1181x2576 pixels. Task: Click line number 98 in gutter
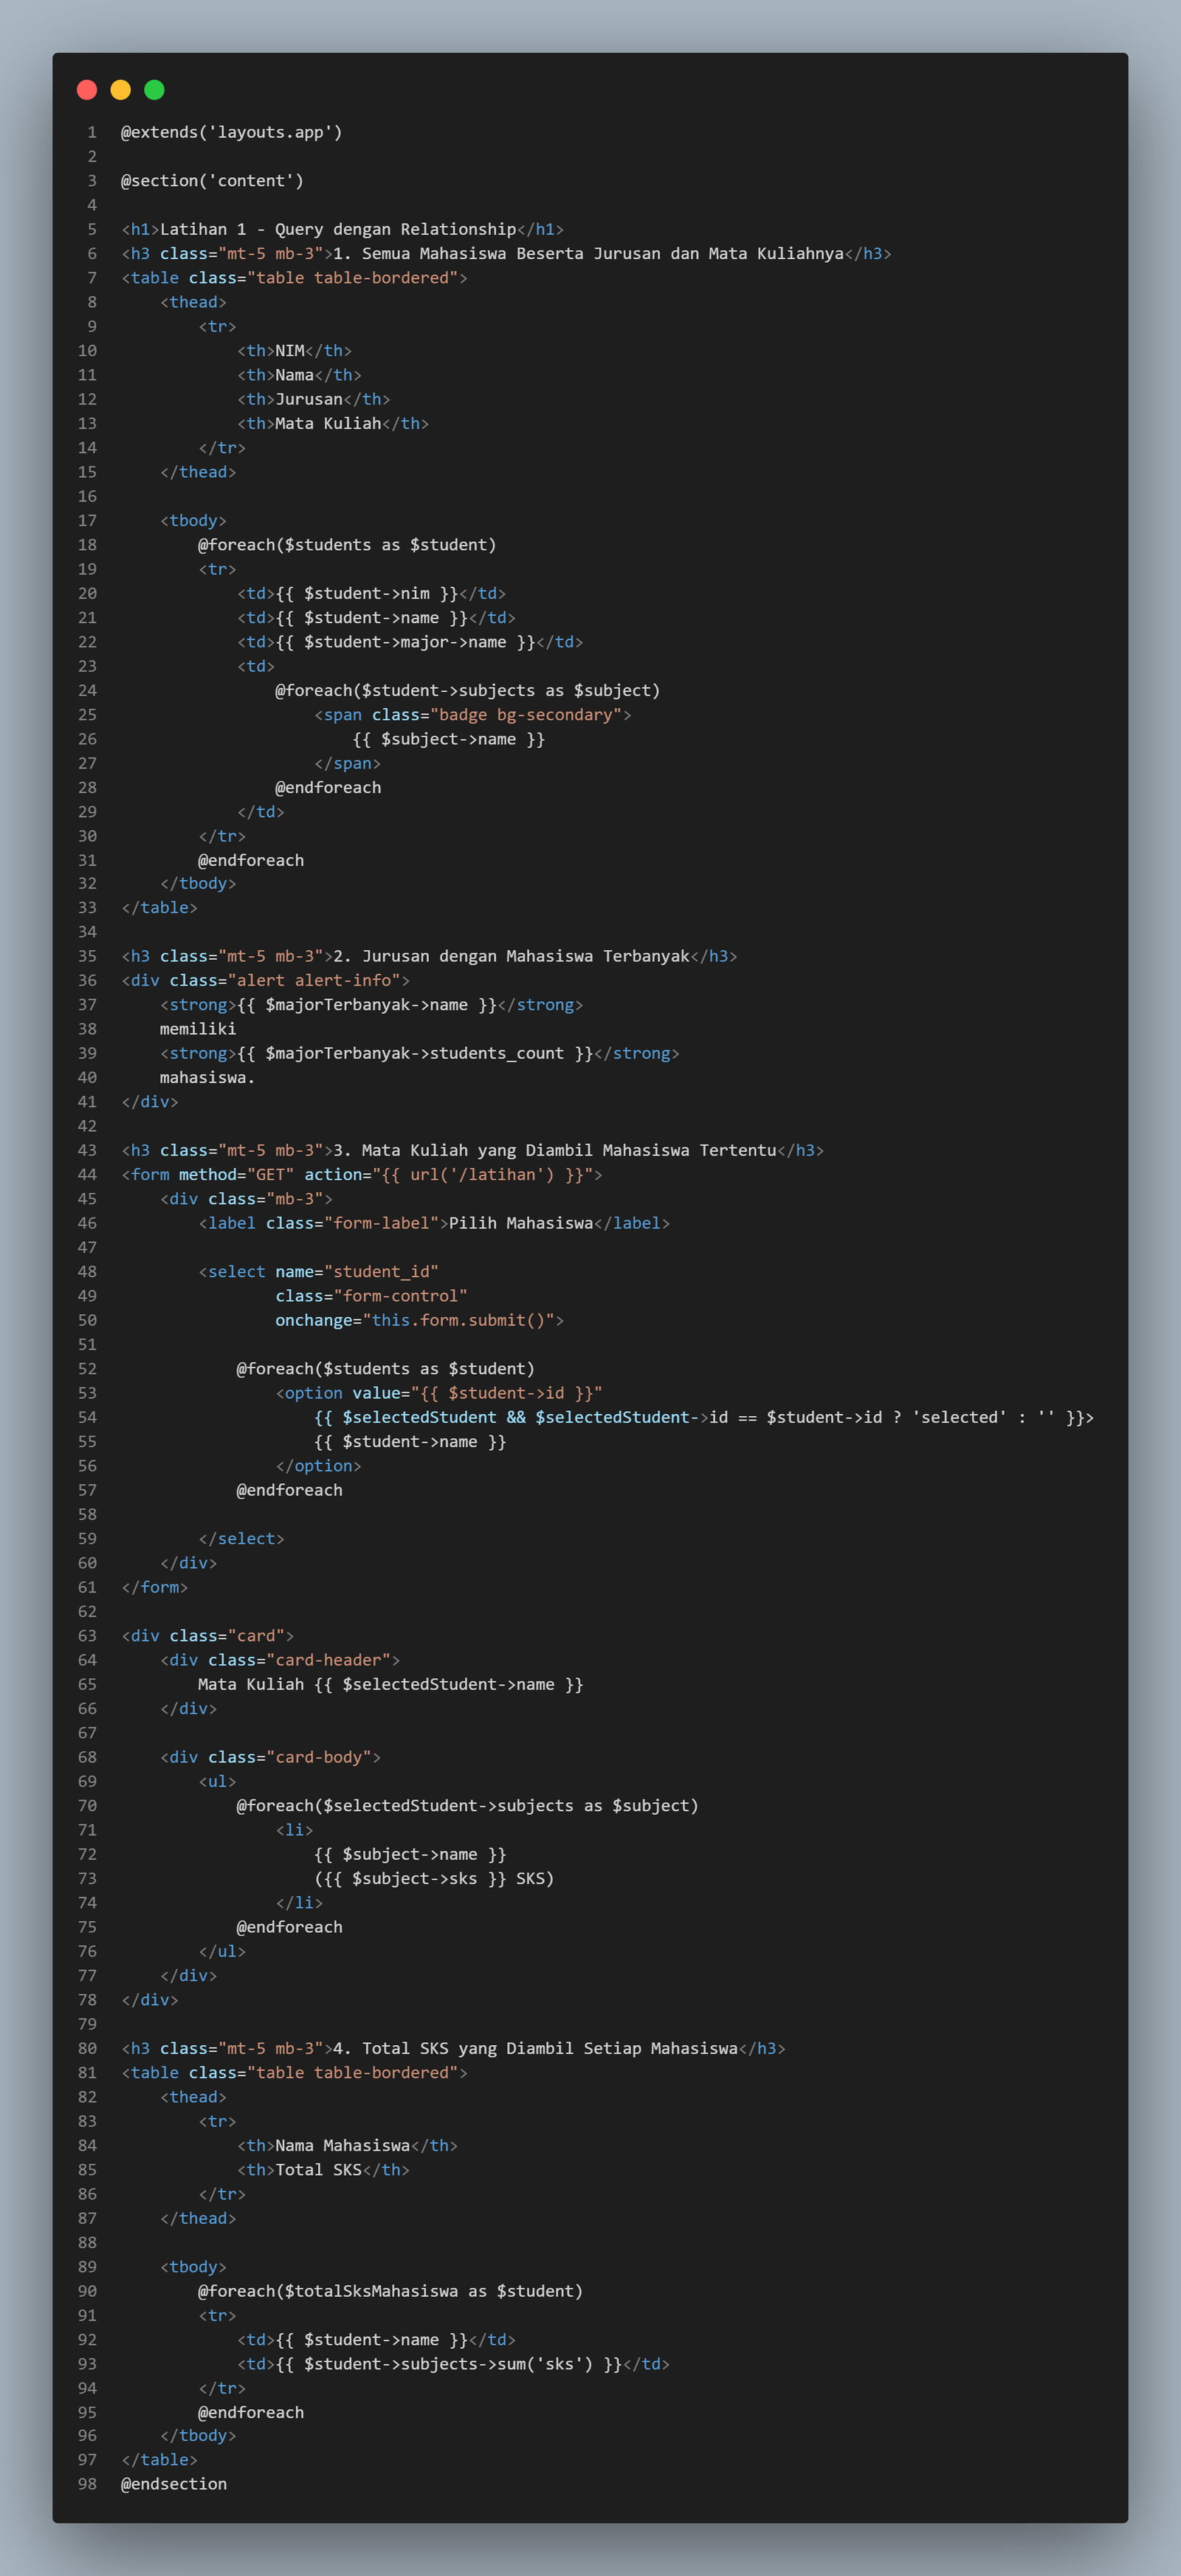(87, 2484)
